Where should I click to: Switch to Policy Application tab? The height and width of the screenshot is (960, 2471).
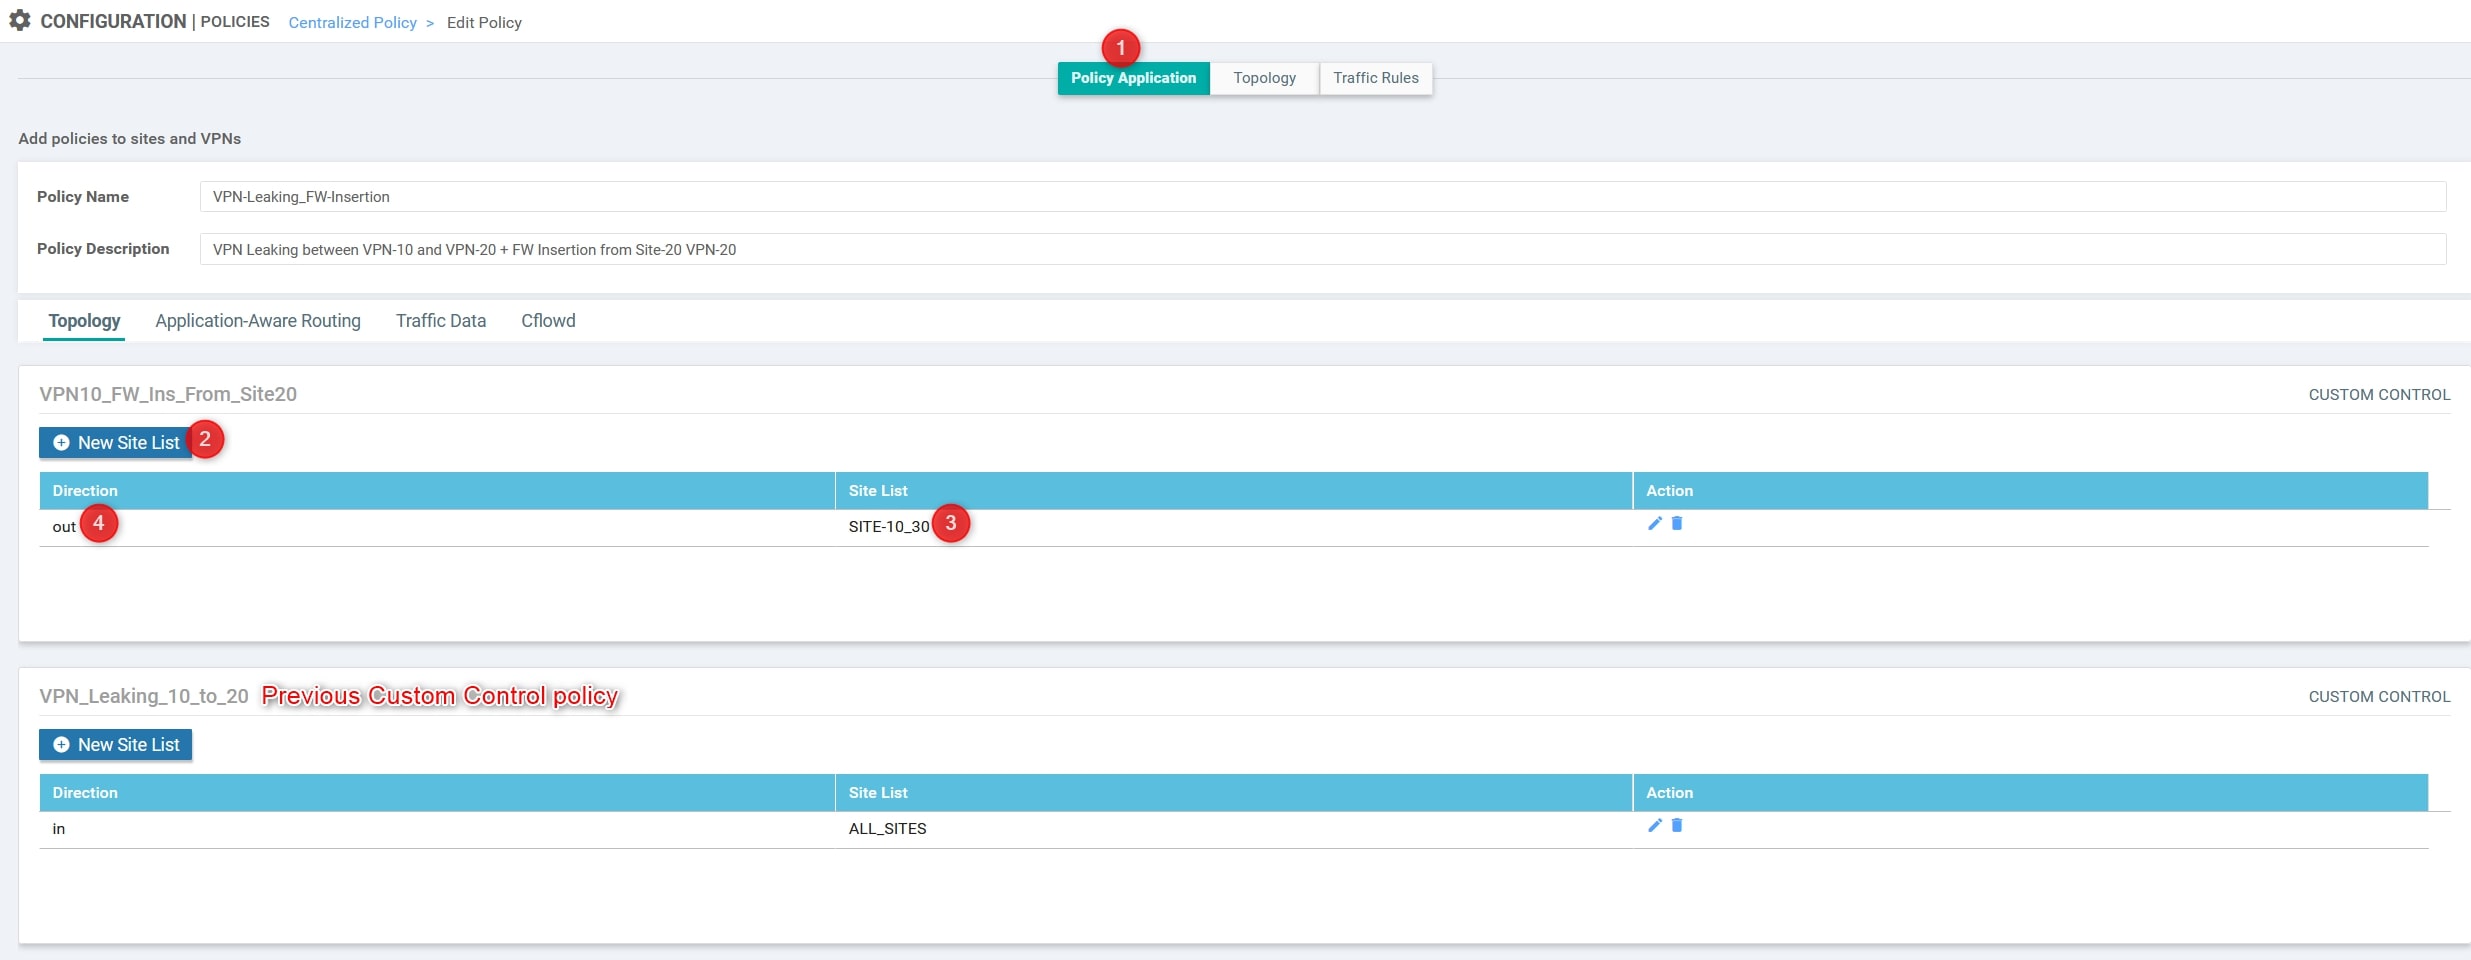1132,78
